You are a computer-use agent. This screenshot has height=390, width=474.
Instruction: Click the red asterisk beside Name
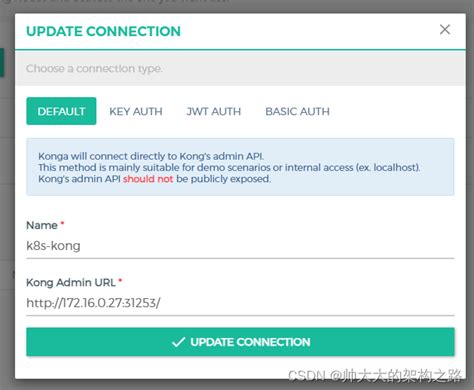click(x=62, y=223)
